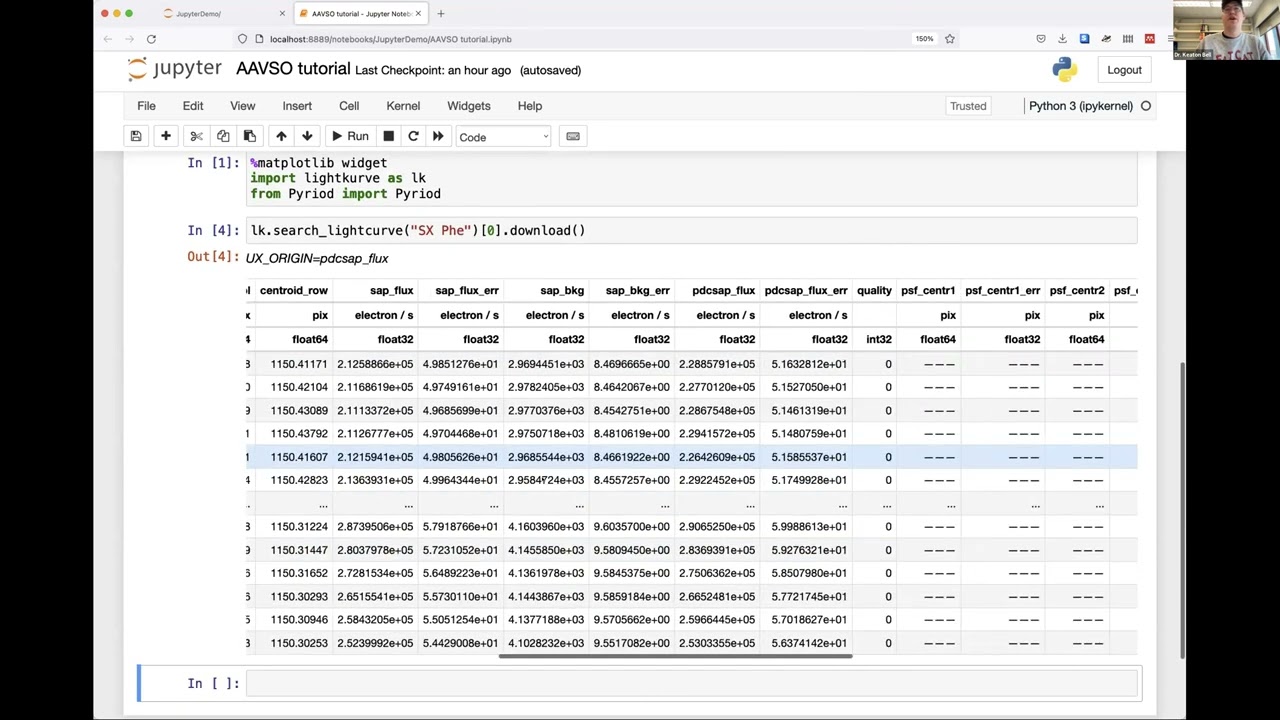
Task: Open the File menu
Action: 146,106
